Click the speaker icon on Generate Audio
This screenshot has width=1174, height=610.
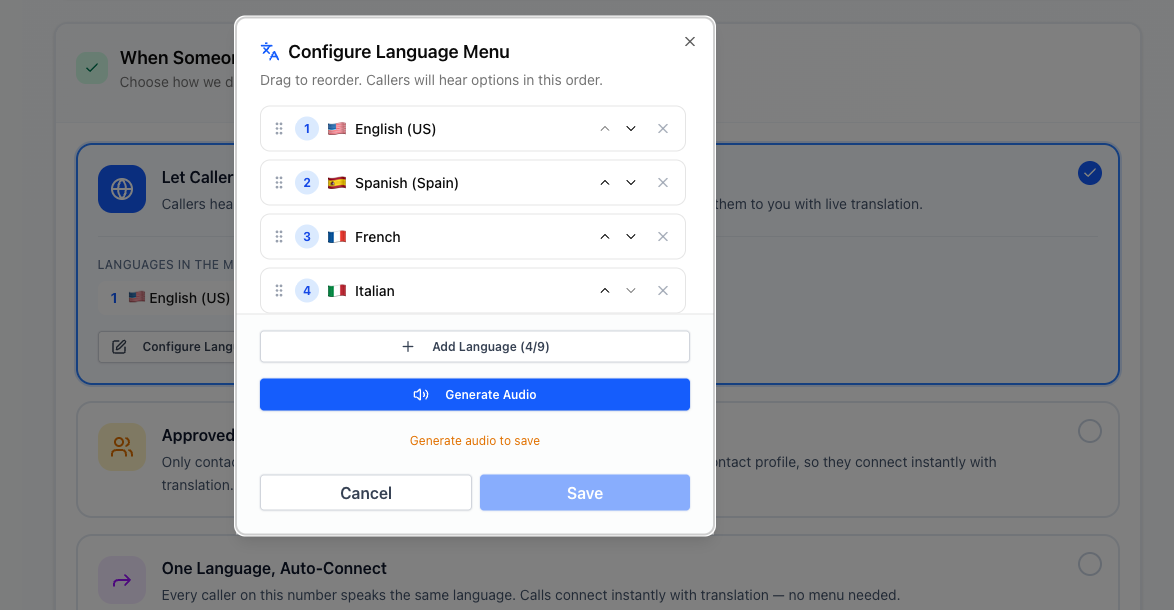pos(420,394)
